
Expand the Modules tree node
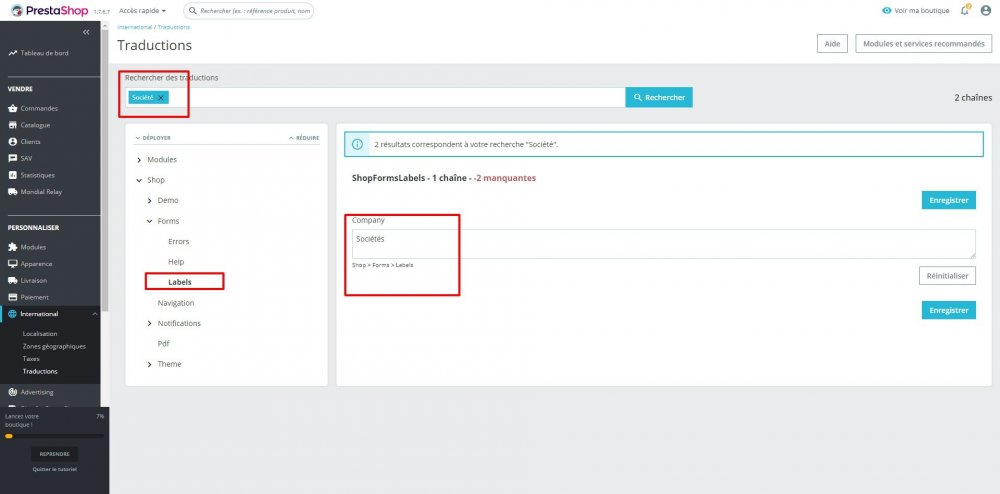click(x=139, y=160)
